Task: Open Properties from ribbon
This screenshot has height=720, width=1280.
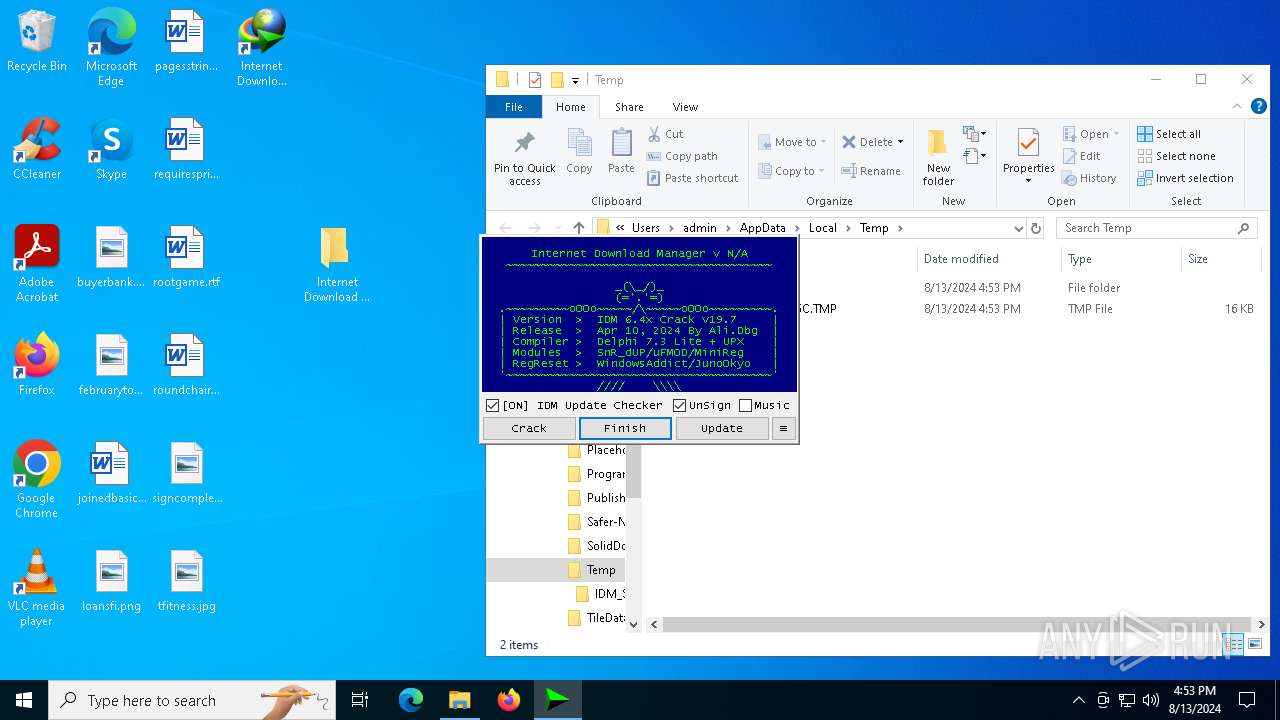Action: pos(1029,156)
